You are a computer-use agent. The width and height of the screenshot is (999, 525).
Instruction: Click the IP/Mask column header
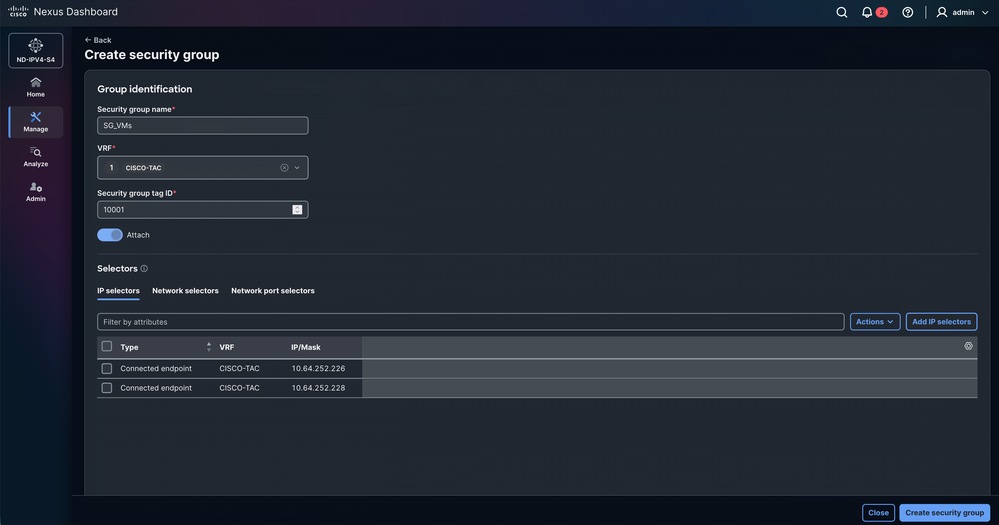coord(306,347)
